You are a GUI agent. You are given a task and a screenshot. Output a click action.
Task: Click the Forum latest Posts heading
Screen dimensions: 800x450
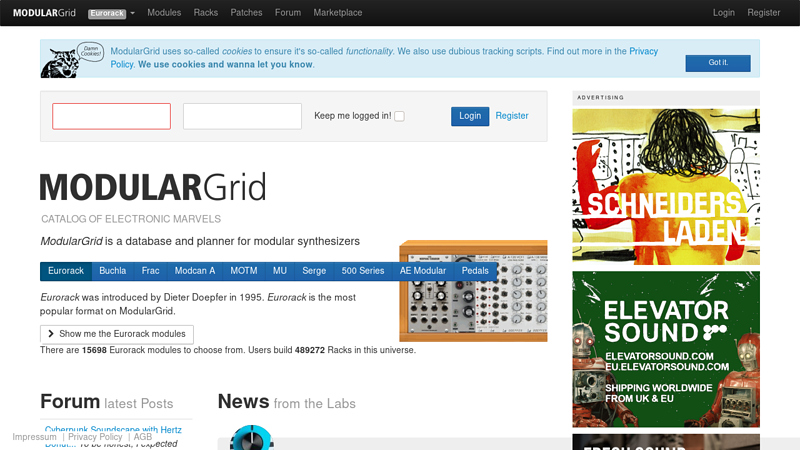(107, 403)
